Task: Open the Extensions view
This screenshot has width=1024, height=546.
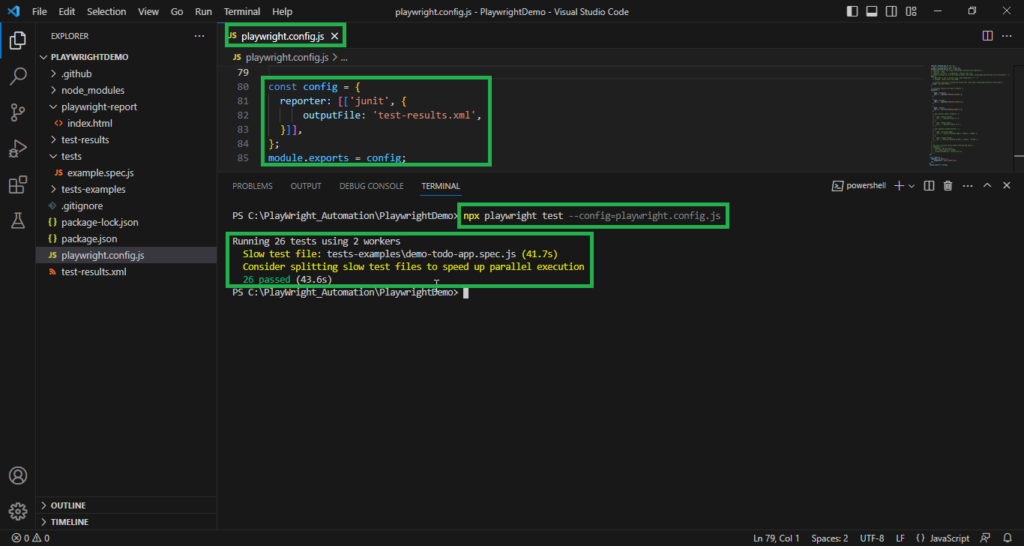Action: coord(18,185)
